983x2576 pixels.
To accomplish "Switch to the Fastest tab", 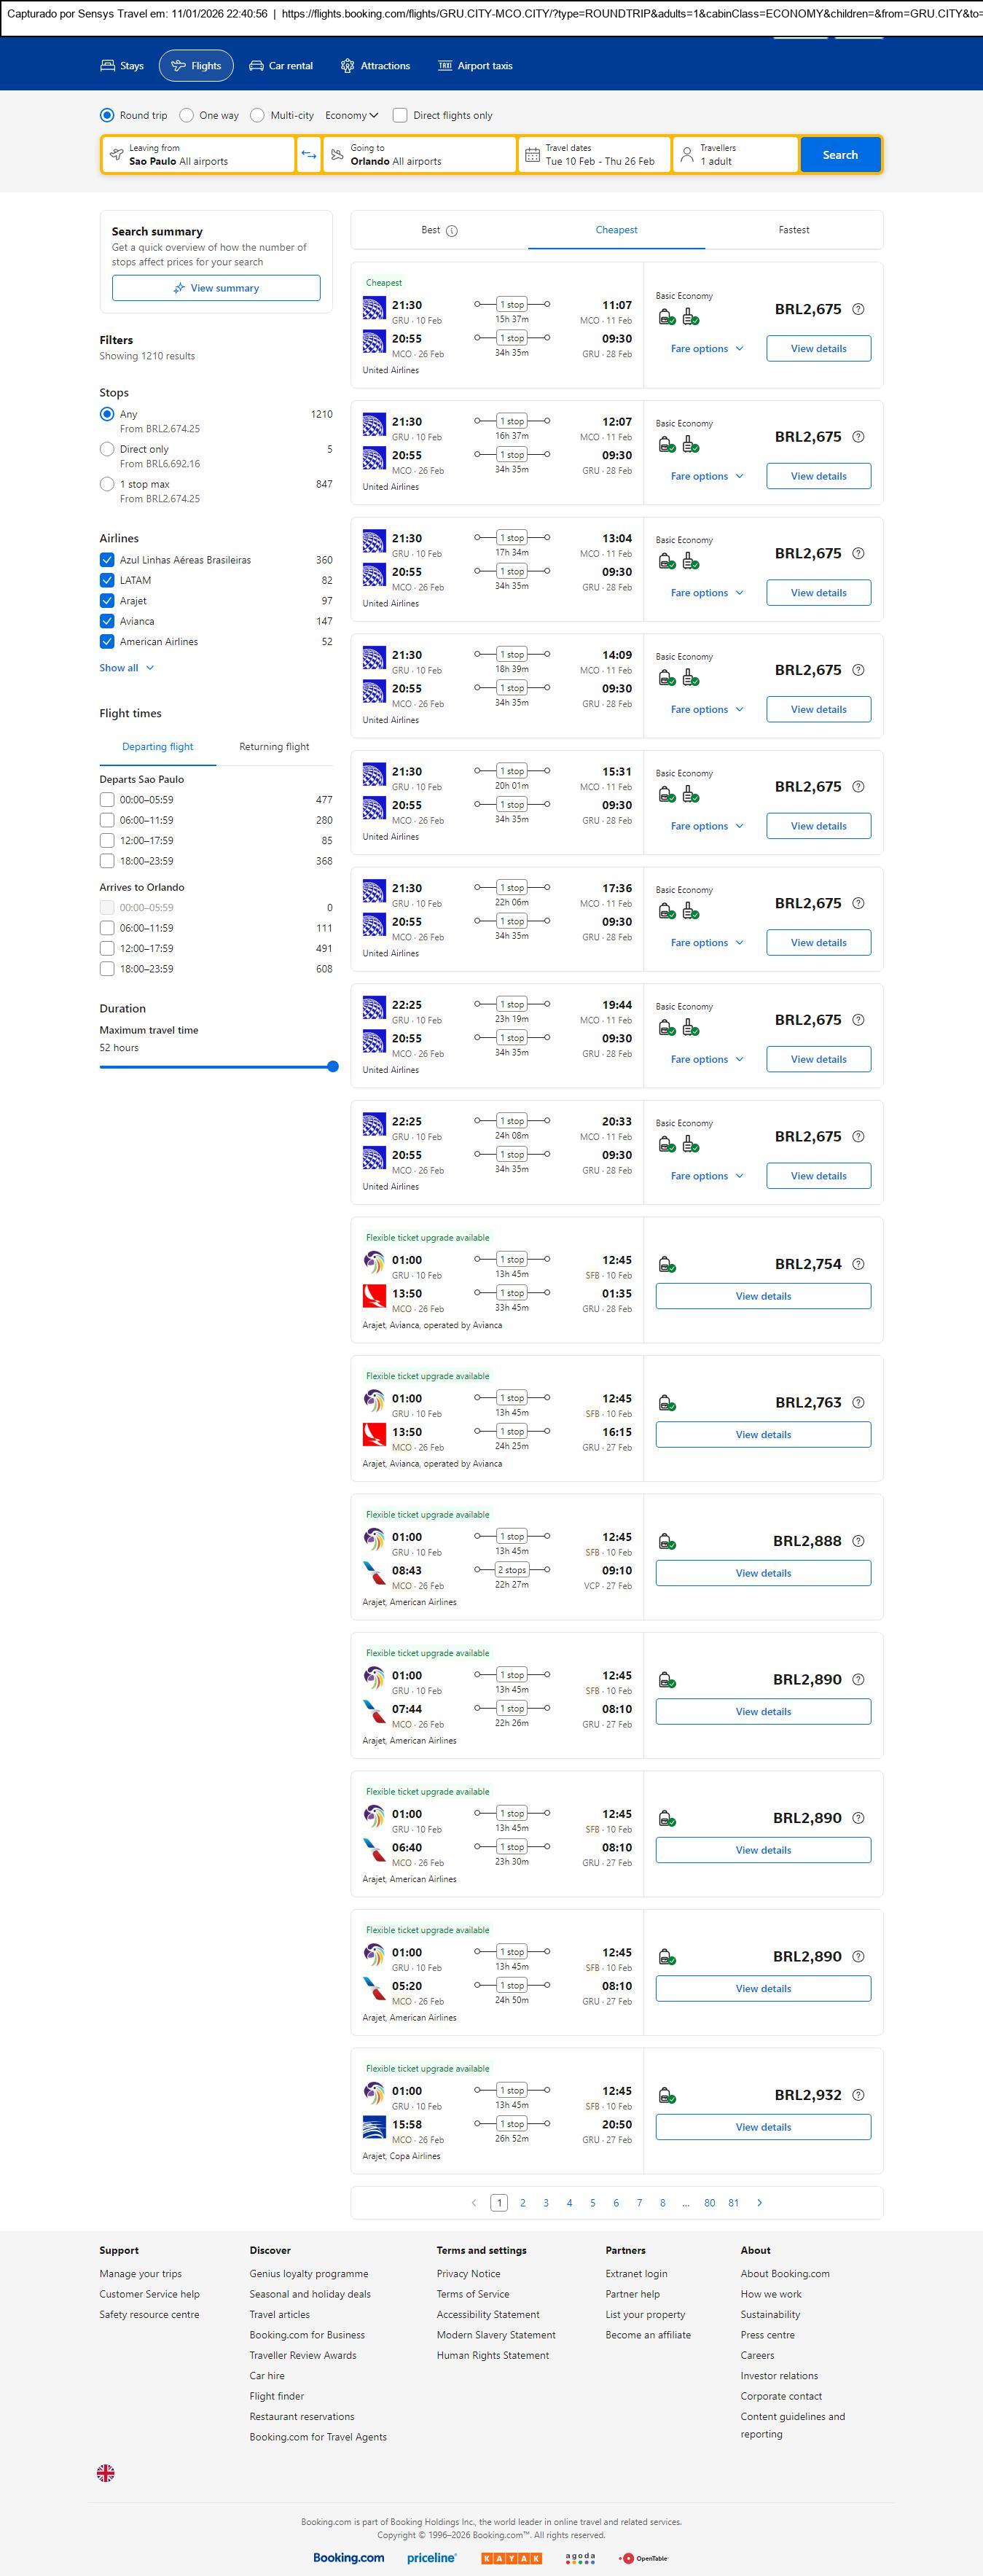I will point(793,230).
